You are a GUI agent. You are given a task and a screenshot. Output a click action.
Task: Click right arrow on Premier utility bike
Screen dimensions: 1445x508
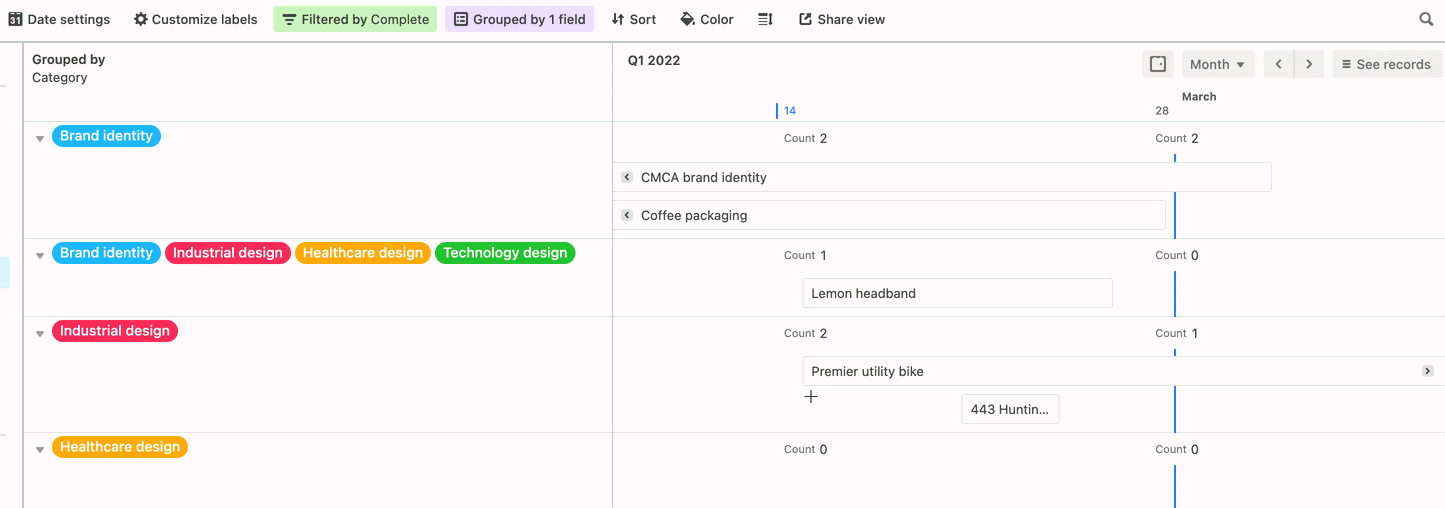1428,371
